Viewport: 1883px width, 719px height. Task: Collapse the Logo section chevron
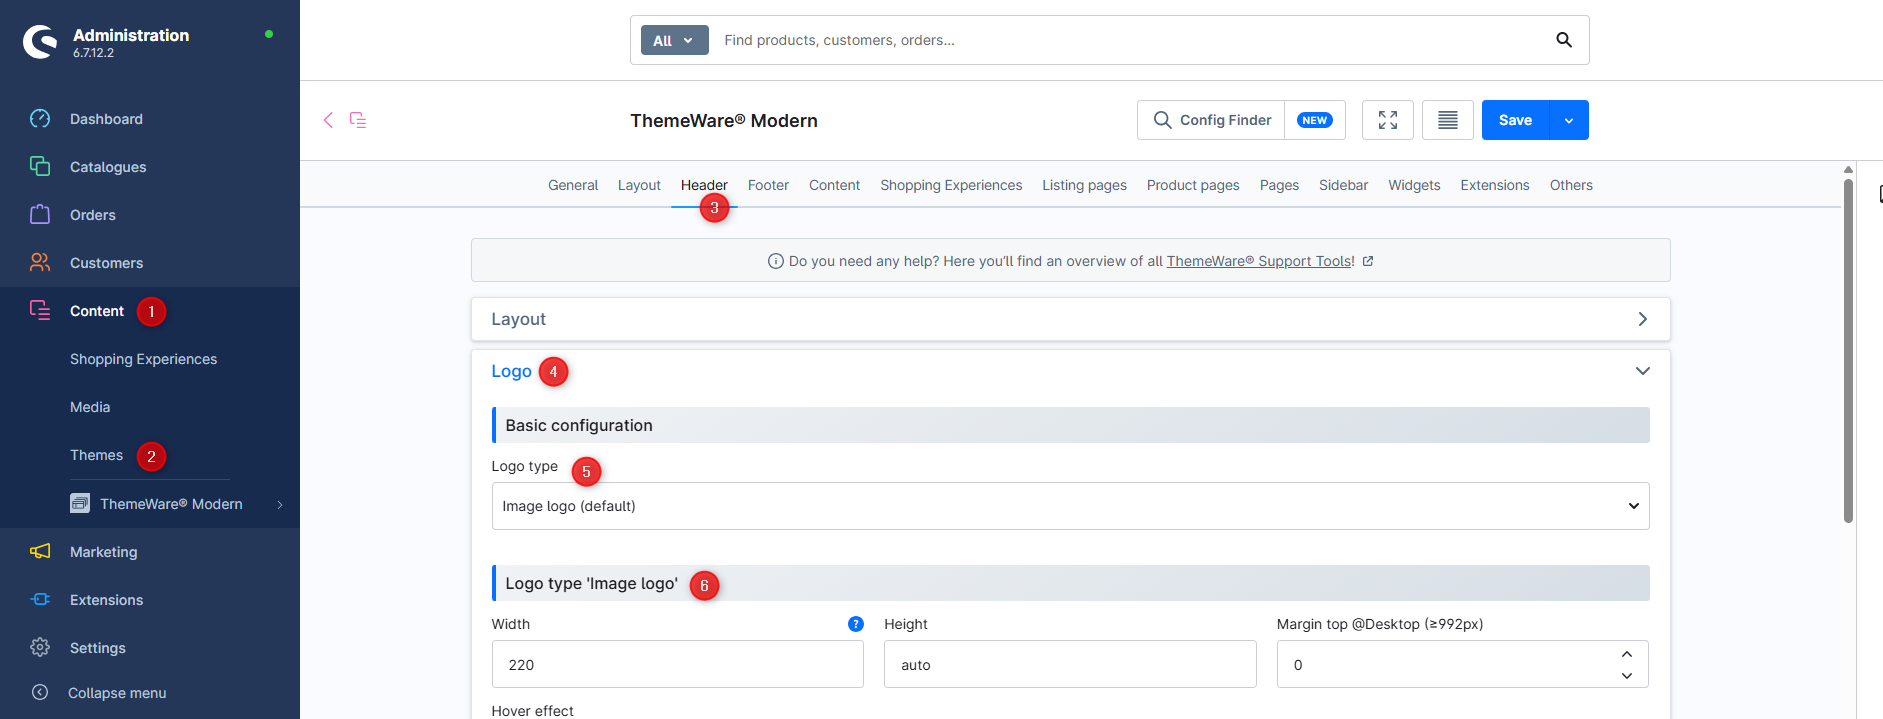click(x=1642, y=371)
